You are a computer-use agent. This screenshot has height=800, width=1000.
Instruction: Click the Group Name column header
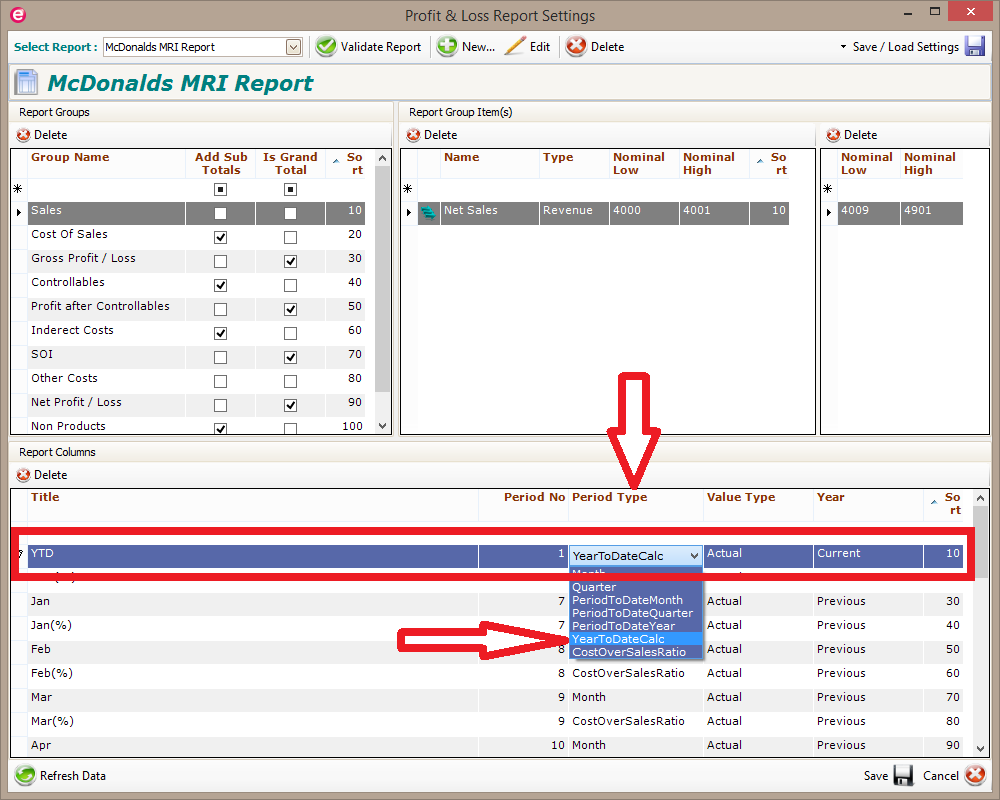tap(107, 163)
